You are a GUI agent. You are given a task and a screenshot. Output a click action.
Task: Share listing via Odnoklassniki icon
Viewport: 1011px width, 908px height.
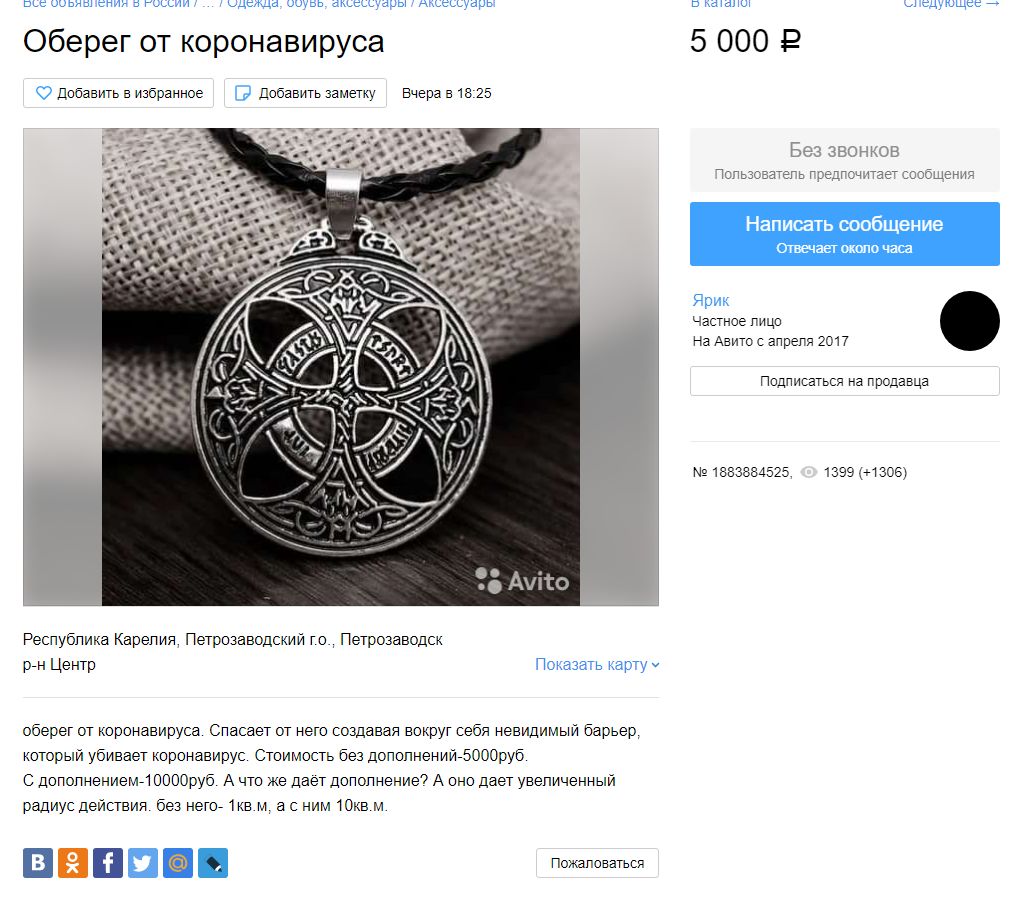73,862
